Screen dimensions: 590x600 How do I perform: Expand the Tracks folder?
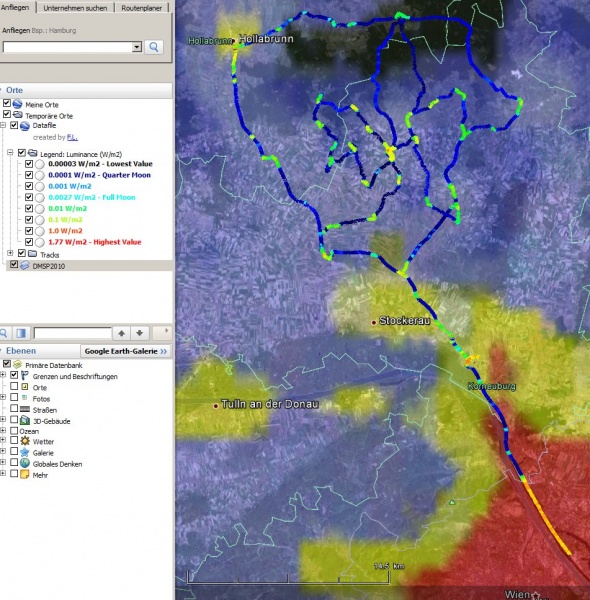[10, 253]
